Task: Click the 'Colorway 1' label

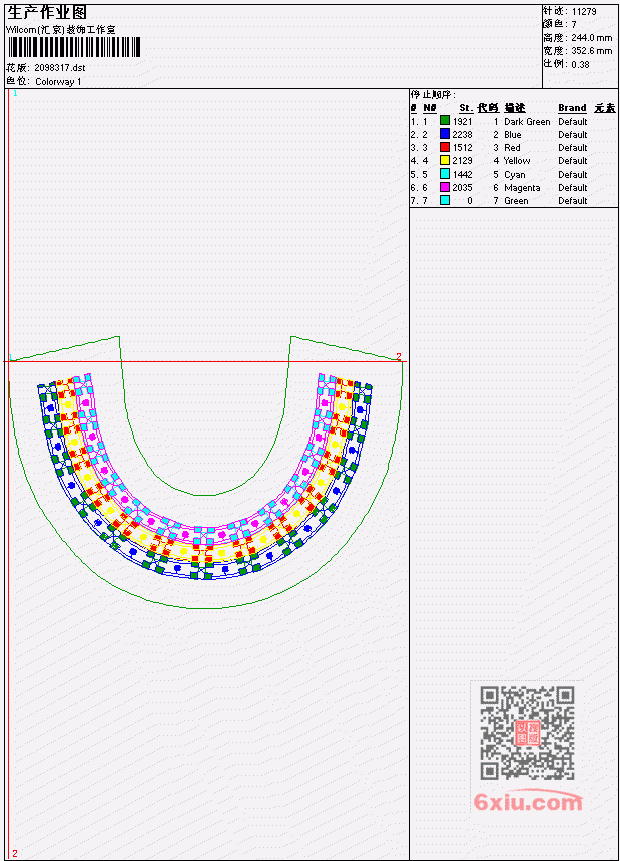Action: pos(58,82)
